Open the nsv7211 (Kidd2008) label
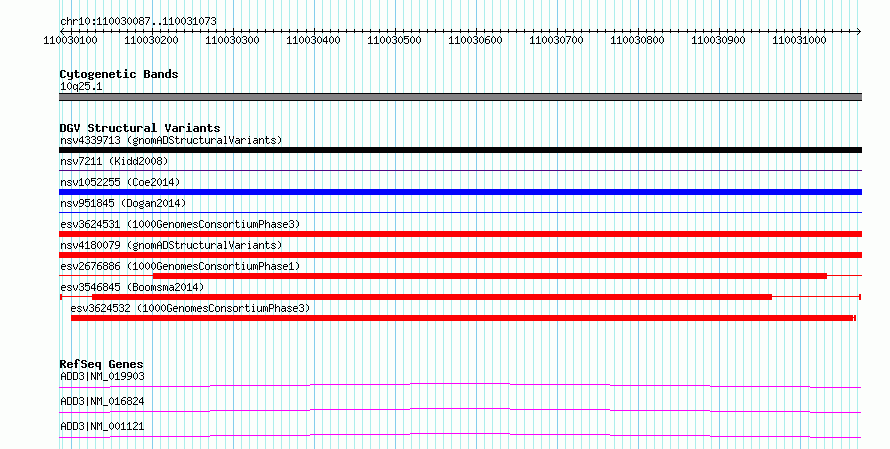Image resolution: width=890 pixels, height=449 pixels. [114, 161]
